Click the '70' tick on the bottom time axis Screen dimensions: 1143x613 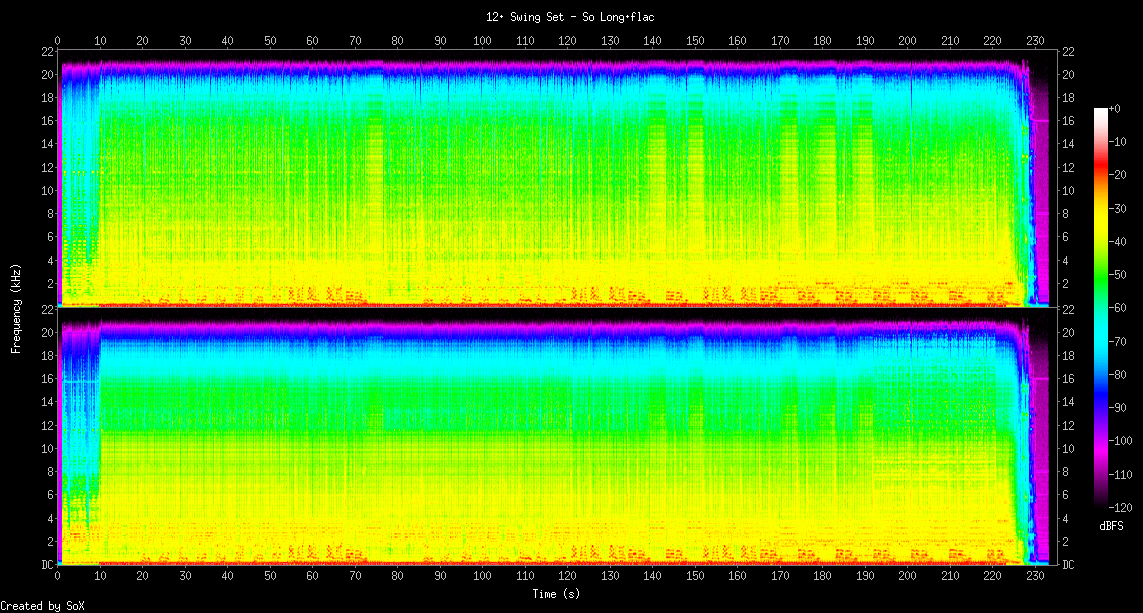click(x=355, y=578)
